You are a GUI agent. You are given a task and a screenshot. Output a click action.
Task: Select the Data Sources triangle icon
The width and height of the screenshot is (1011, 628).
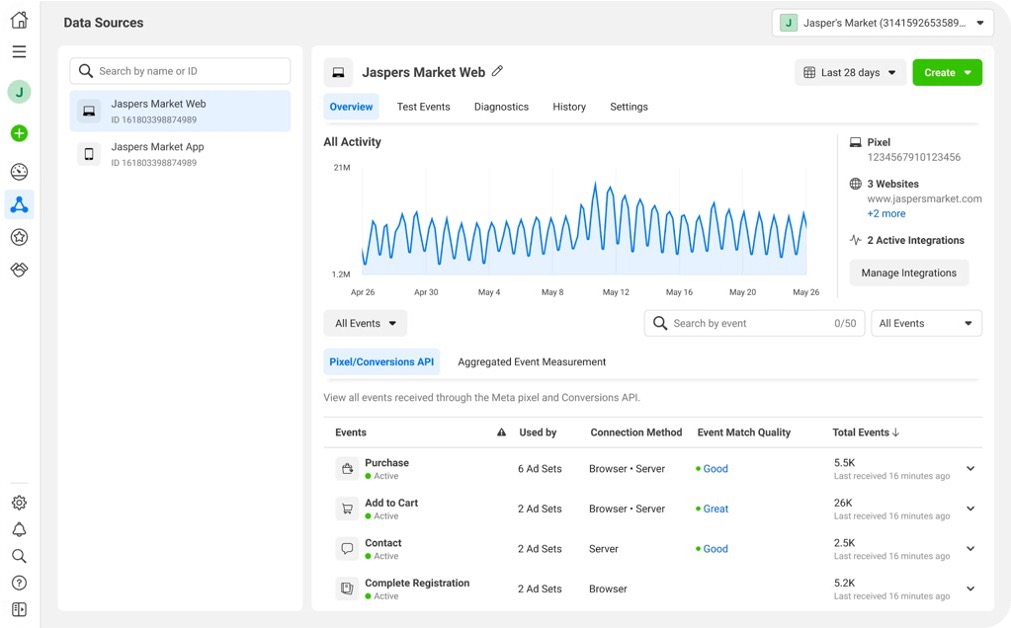click(x=19, y=204)
